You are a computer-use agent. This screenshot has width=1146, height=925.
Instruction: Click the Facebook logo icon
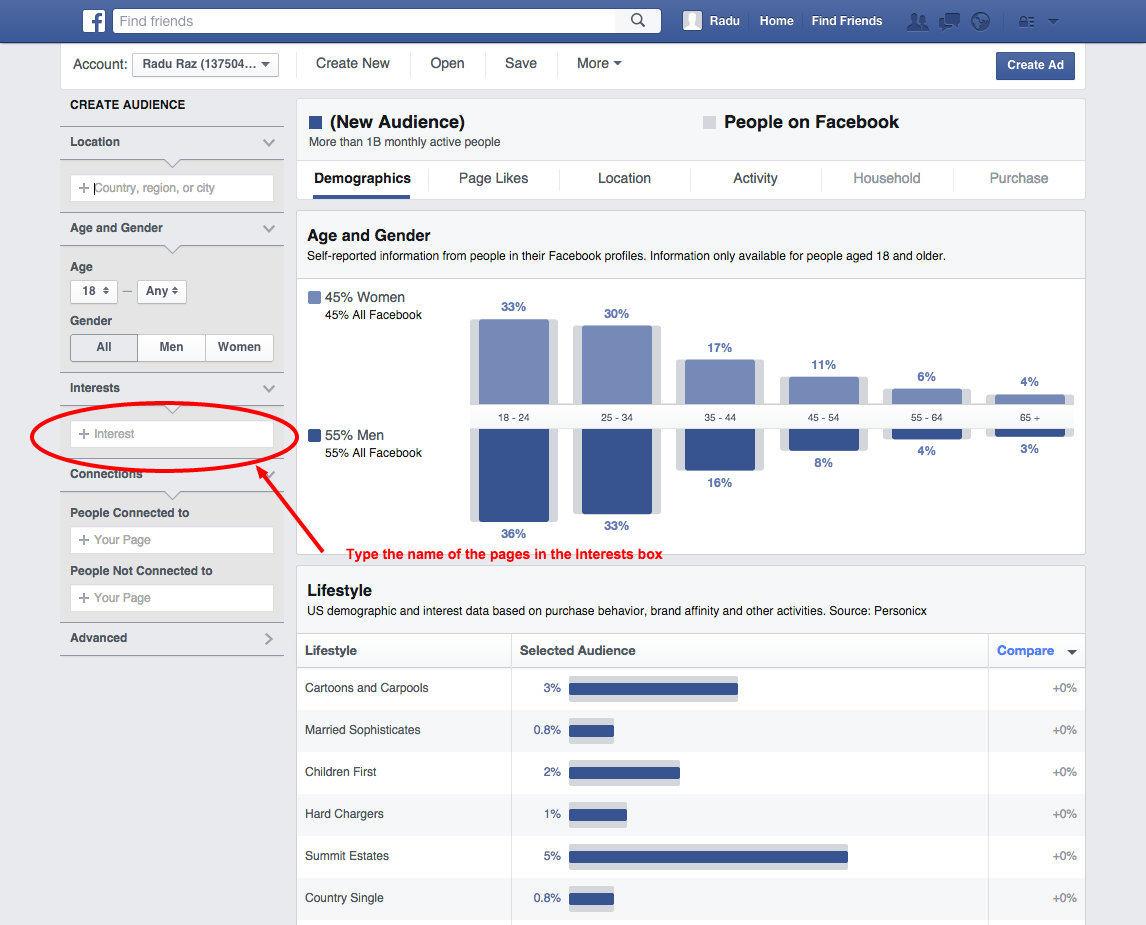point(94,20)
